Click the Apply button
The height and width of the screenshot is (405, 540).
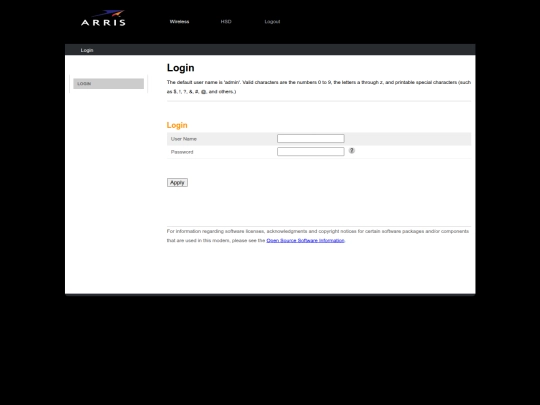(177, 183)
